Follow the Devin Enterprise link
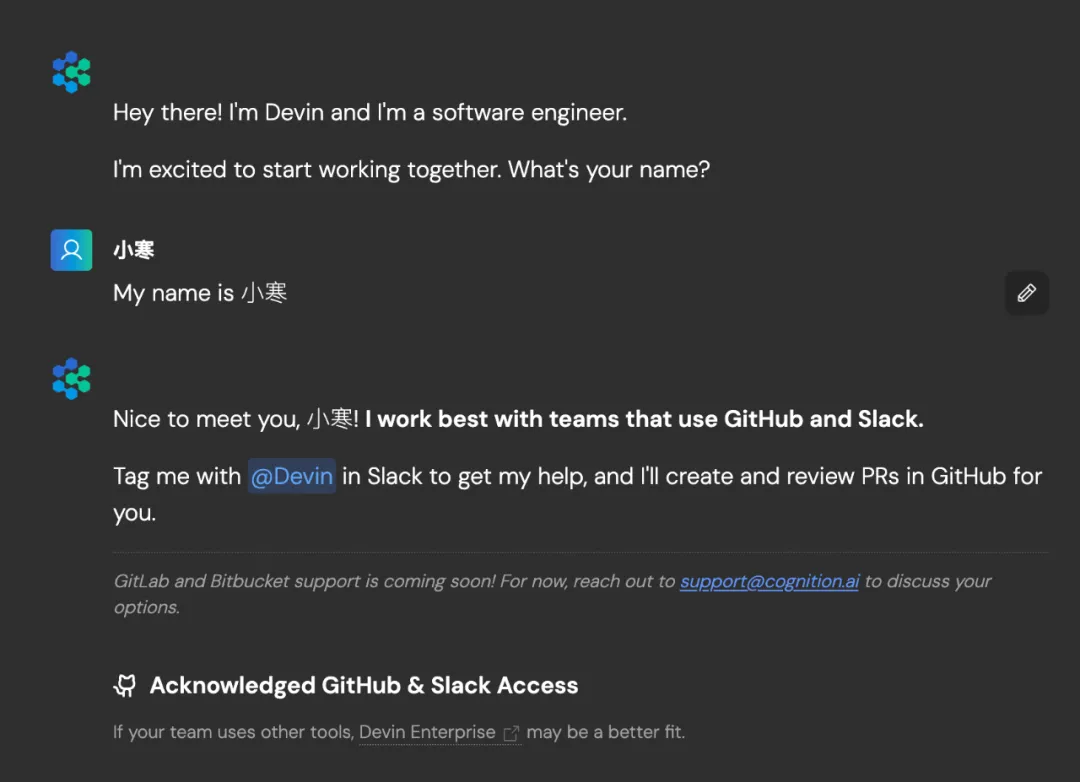The width and height of the screenshot is (1080, 782). (x=427, y=732)
